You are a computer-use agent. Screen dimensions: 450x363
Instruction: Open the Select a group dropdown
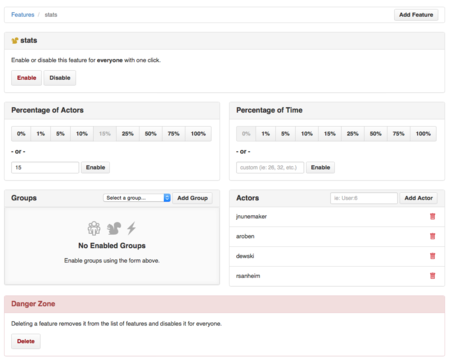pos(137,198)
